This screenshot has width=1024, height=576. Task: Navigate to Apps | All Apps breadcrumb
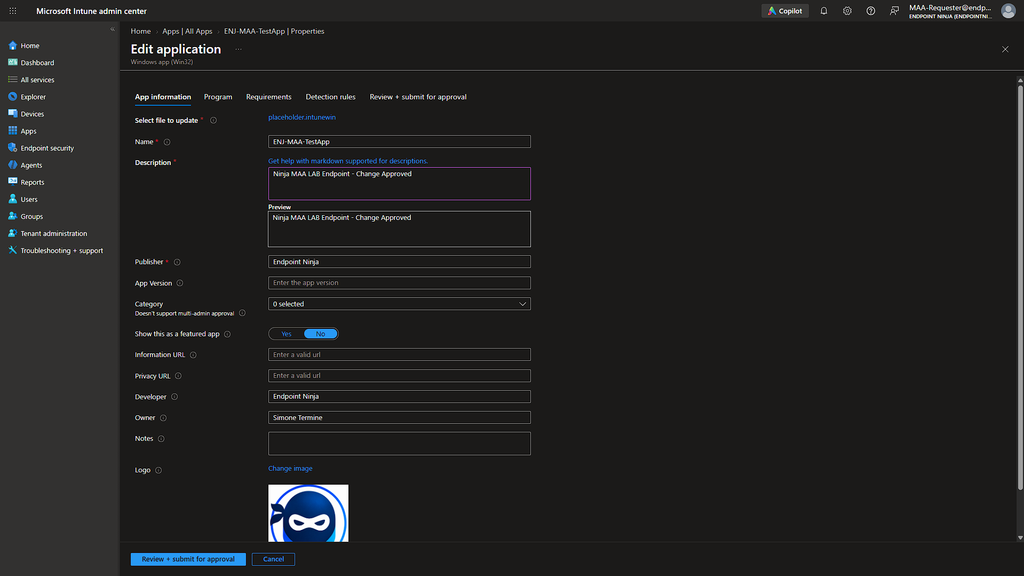click(x=187, y=31)
